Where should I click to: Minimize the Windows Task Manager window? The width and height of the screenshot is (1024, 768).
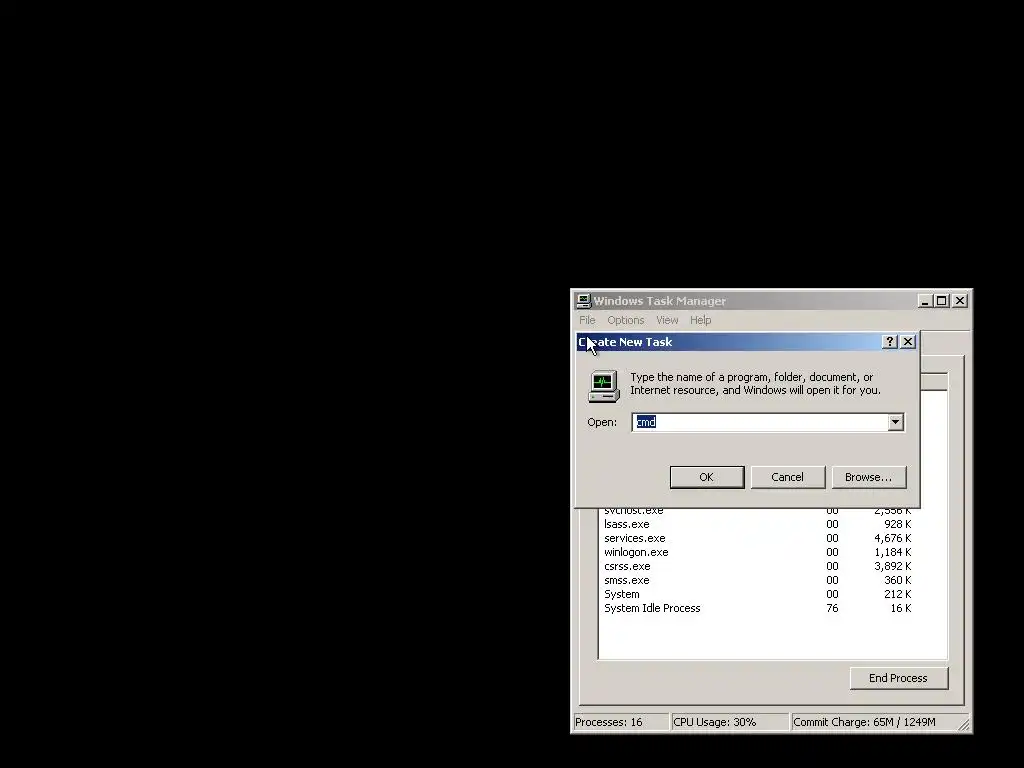pos(924,300)
